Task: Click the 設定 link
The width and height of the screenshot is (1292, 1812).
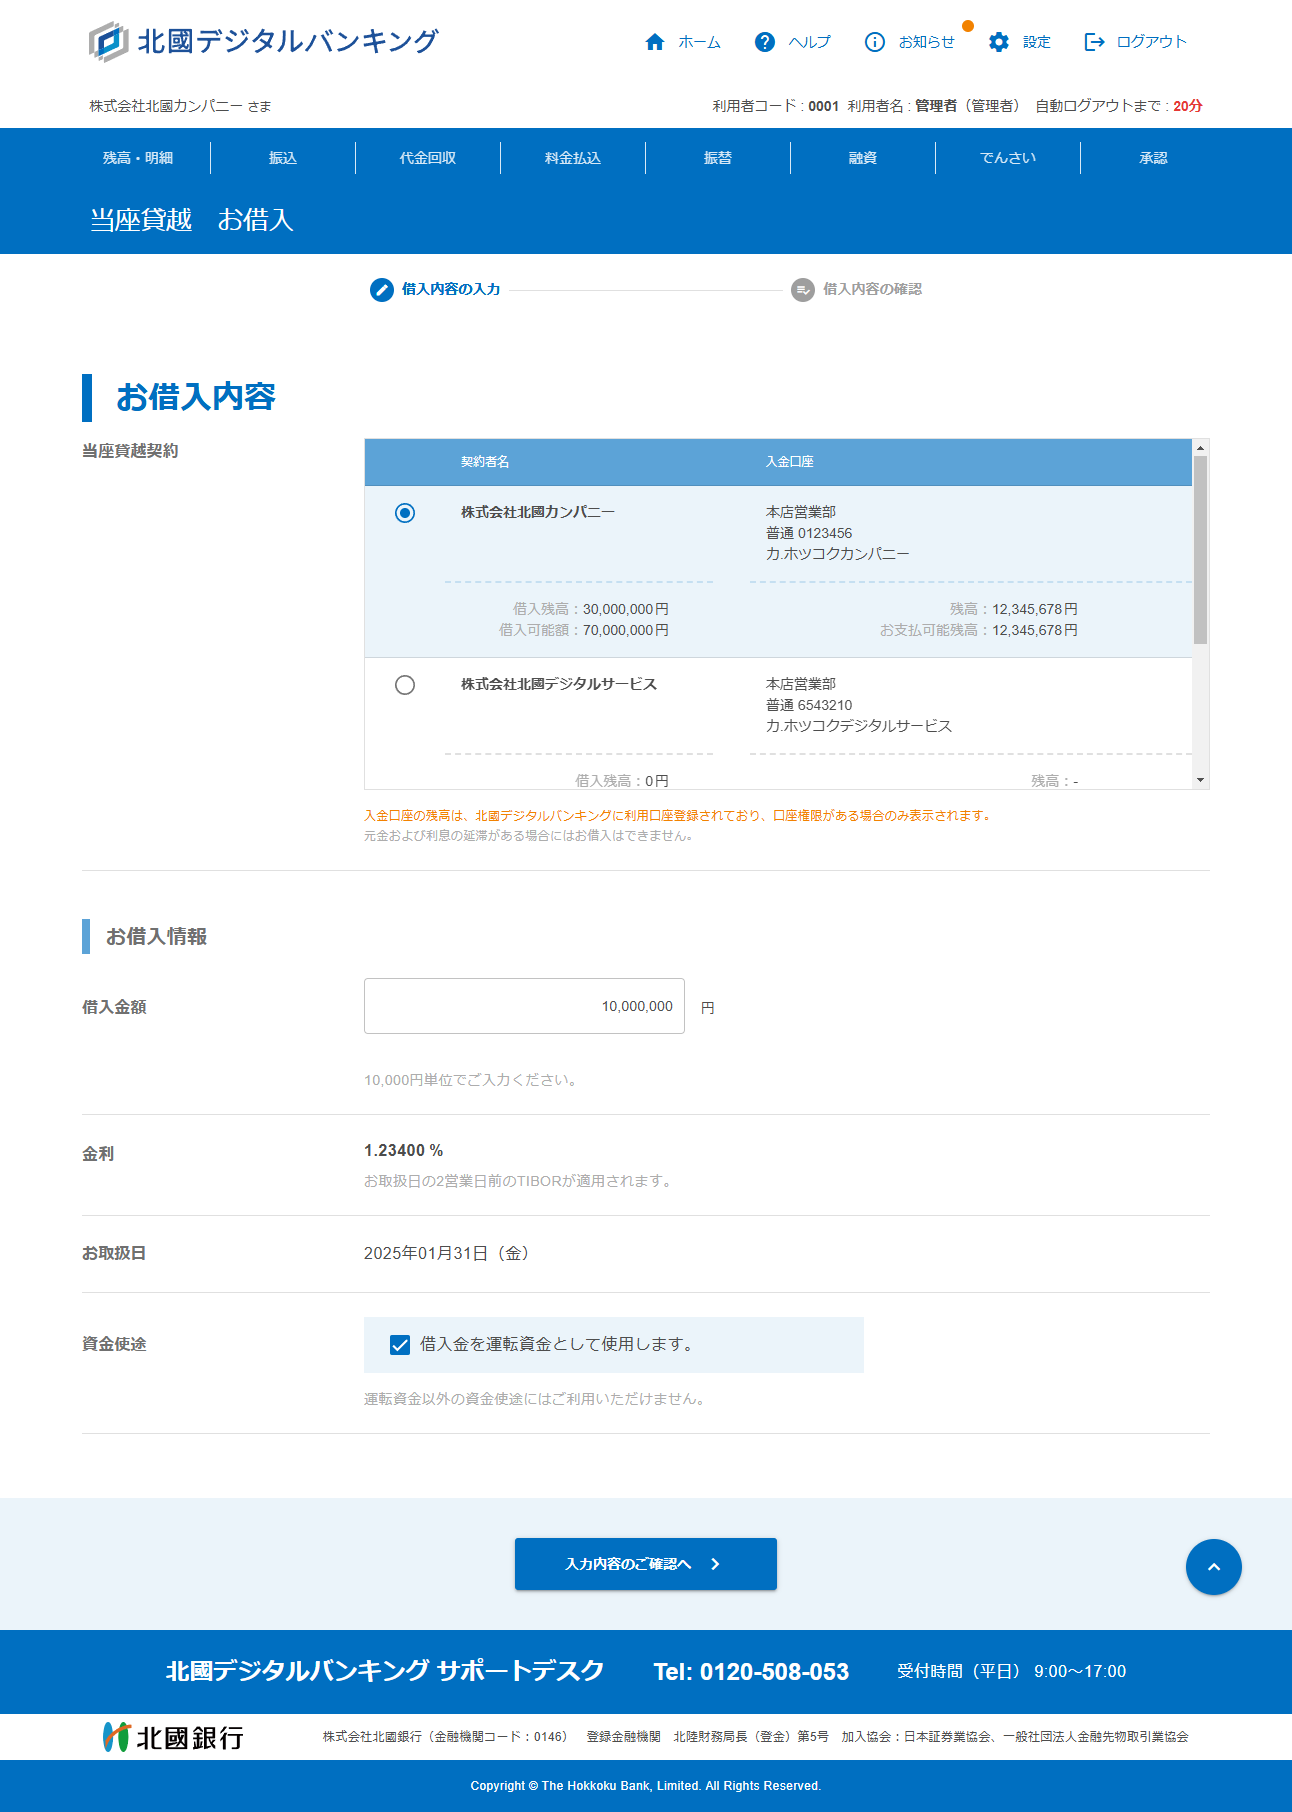Action: [x=1037, y=42]
